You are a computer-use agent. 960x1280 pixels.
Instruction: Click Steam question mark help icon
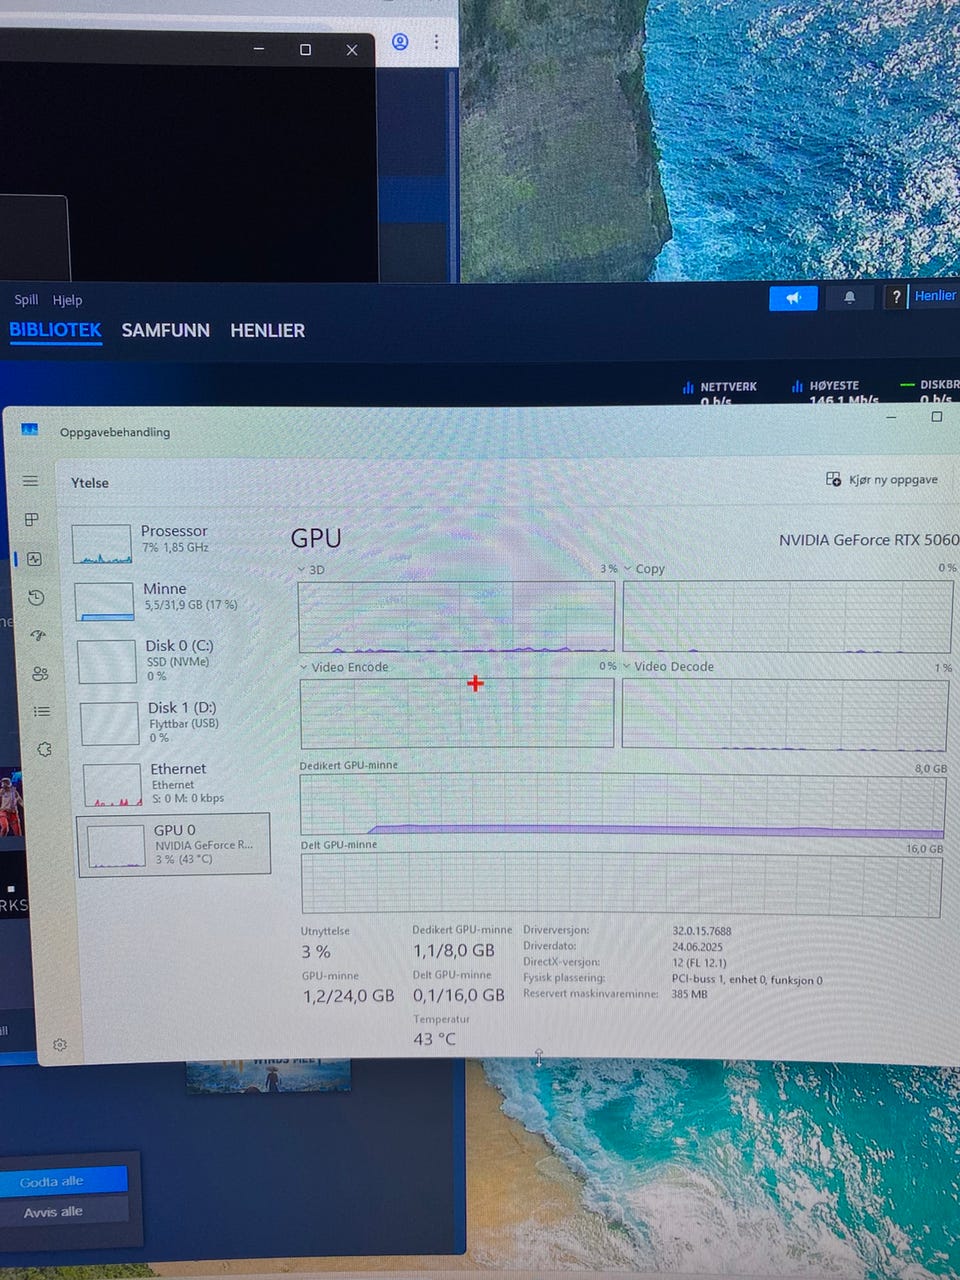click(x=896, y=296)
